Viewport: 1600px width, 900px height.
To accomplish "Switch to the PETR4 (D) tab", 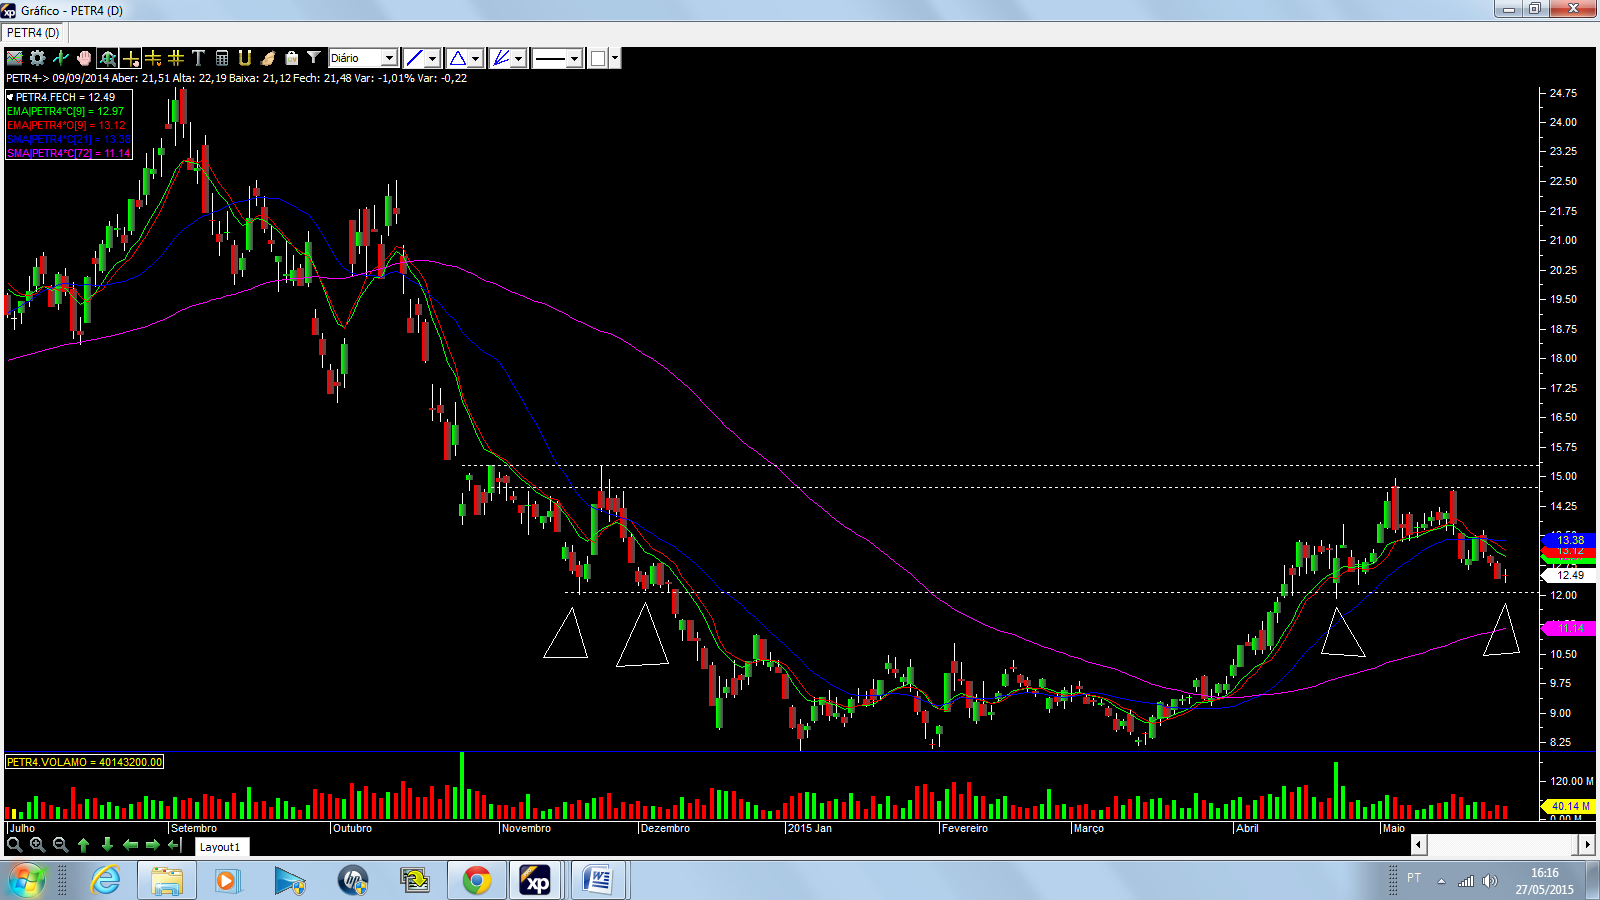I will [33, 33].
